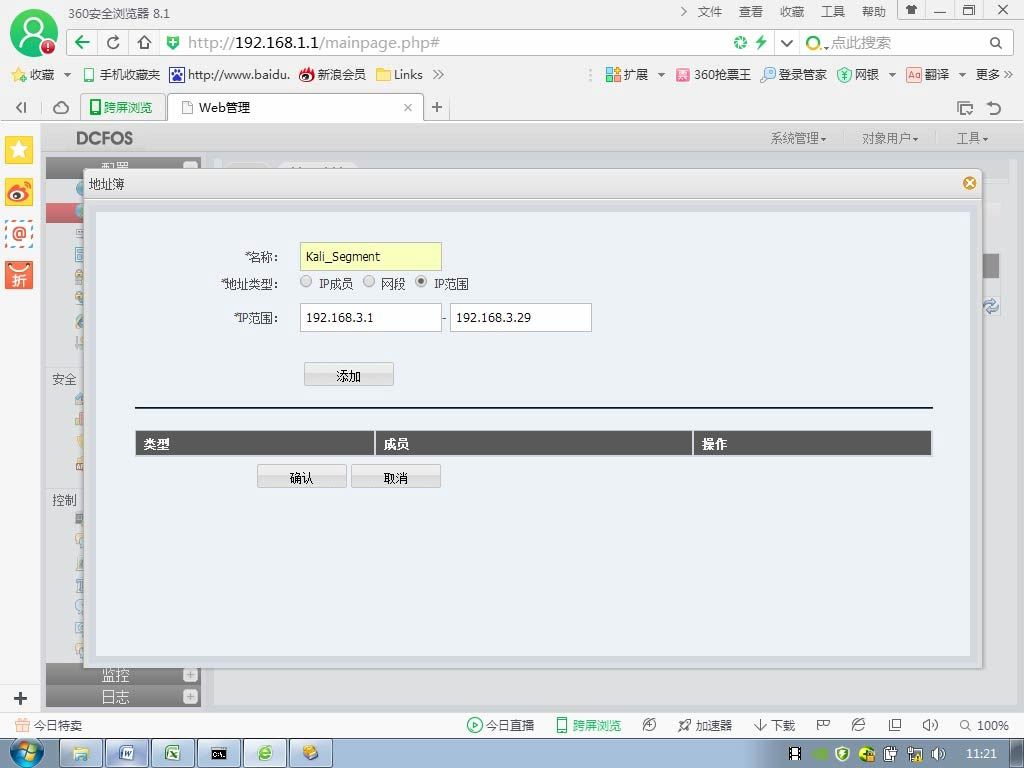
Task: Open 登录管家 toolbar extension
Action: (x=793, y=74)
